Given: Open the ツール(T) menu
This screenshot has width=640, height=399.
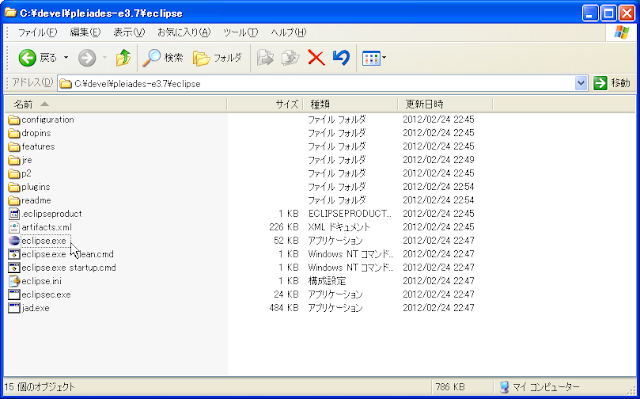Looking at the screenshot, I should coord(240,32).
